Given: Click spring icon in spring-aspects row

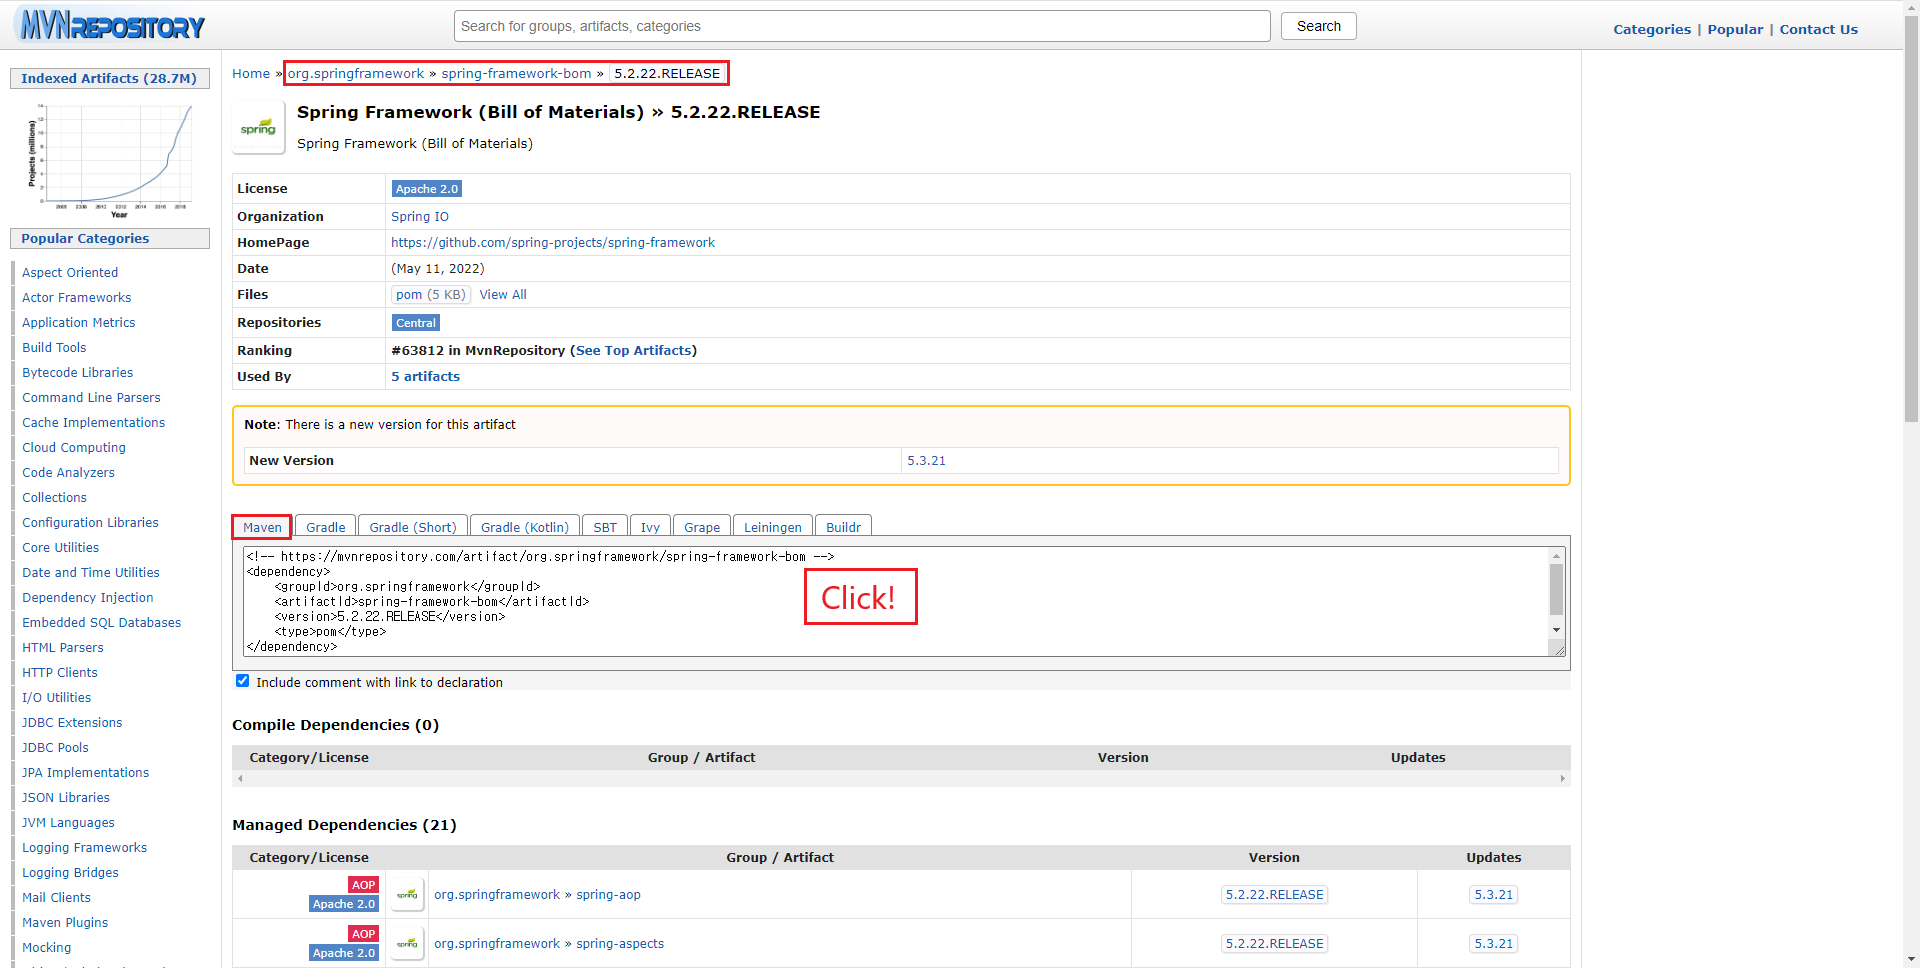Looking at the screenshot, I should (x=407, y=943).
